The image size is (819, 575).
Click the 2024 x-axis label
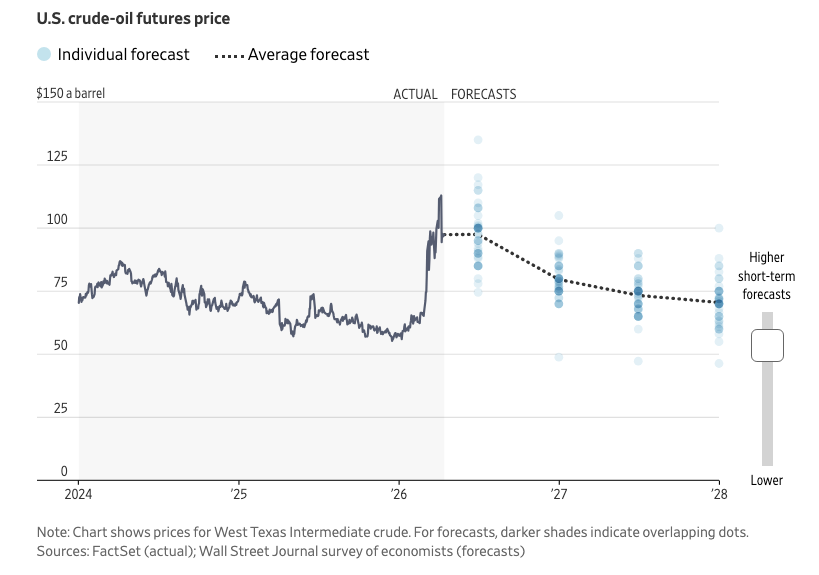[78, 493]
